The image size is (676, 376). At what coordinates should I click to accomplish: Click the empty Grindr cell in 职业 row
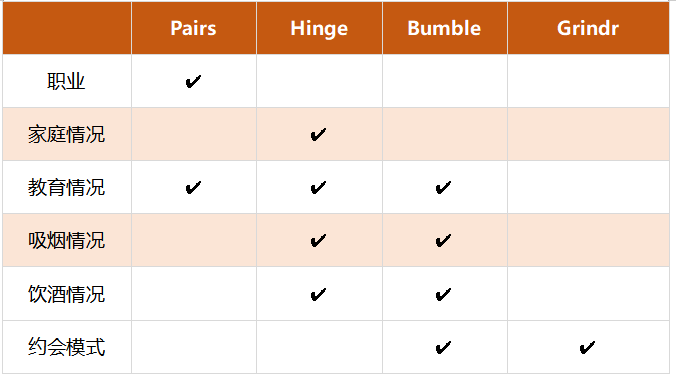coord(588,81)
